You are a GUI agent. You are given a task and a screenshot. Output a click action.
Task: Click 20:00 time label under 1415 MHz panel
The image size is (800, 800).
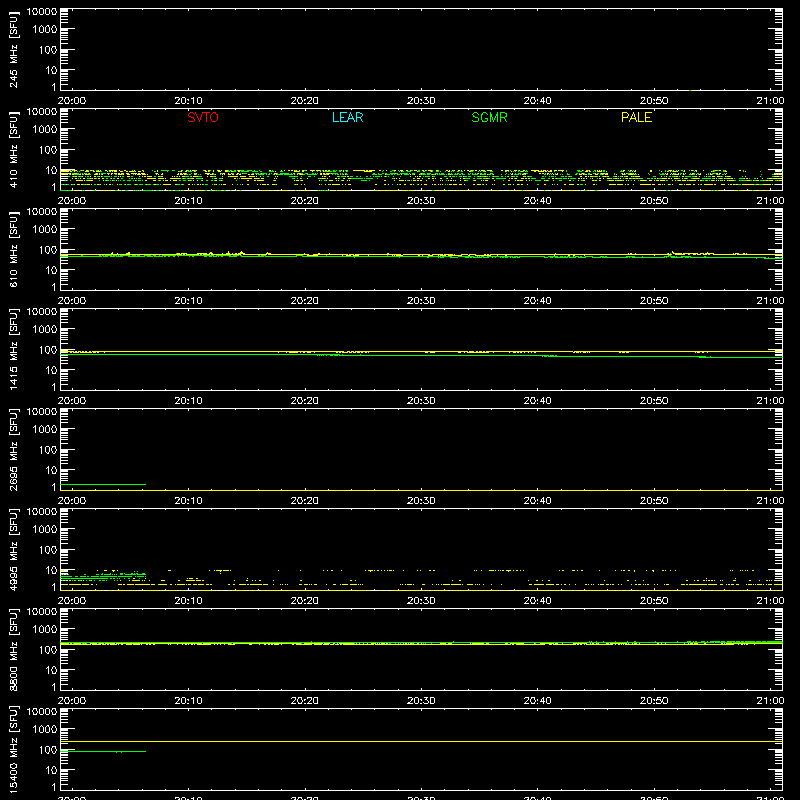point(72,401)
